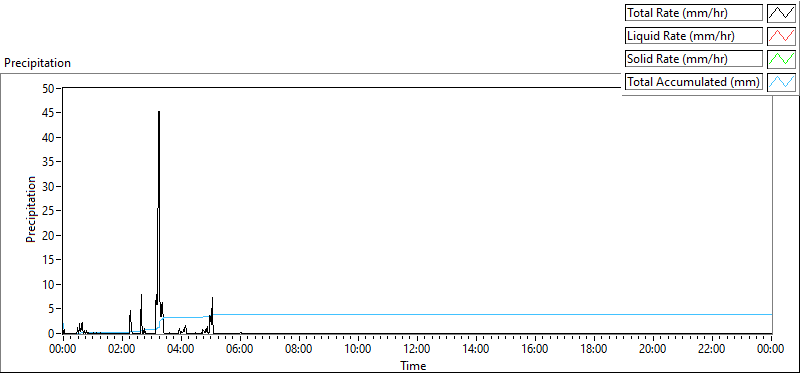Click the 50 value on the y-axis

[48, 88]
